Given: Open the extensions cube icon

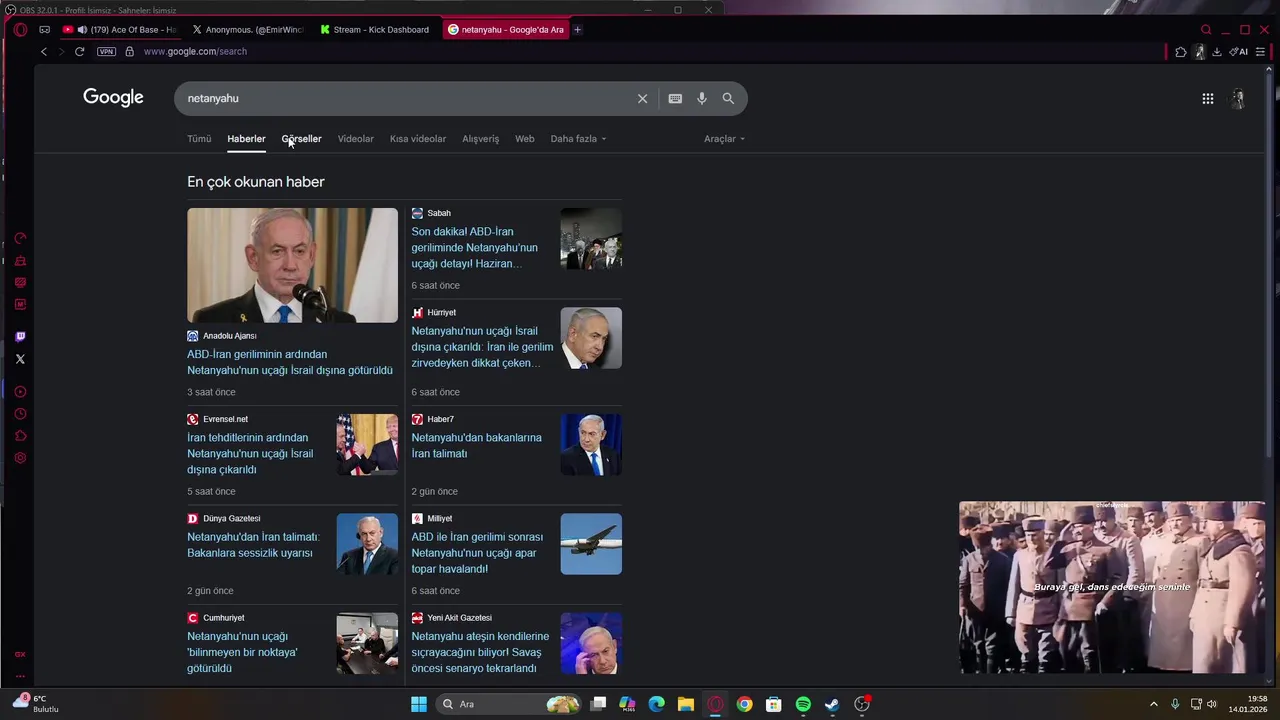Looking at the screenshot, I should point(1181,52).
